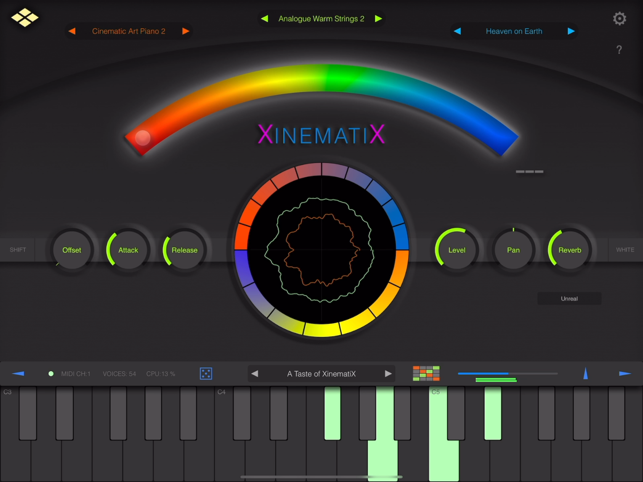
Task: Click the Attack knob
Action: coord(128,250)
